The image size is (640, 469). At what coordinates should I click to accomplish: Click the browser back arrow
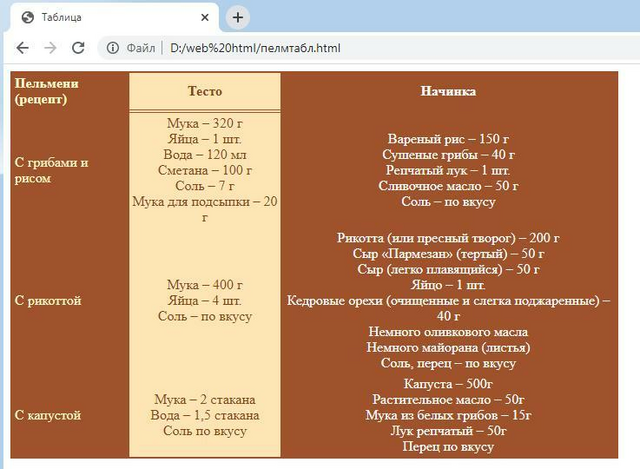click(22, 48)
